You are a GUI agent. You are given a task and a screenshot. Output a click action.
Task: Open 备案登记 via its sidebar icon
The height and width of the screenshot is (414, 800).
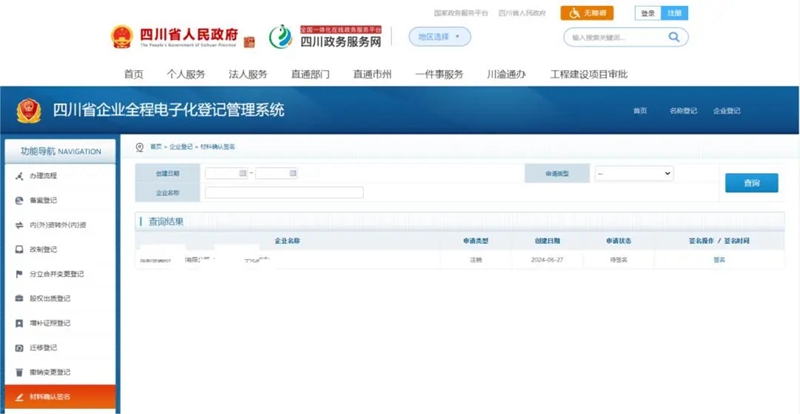[x=19, y=201]
